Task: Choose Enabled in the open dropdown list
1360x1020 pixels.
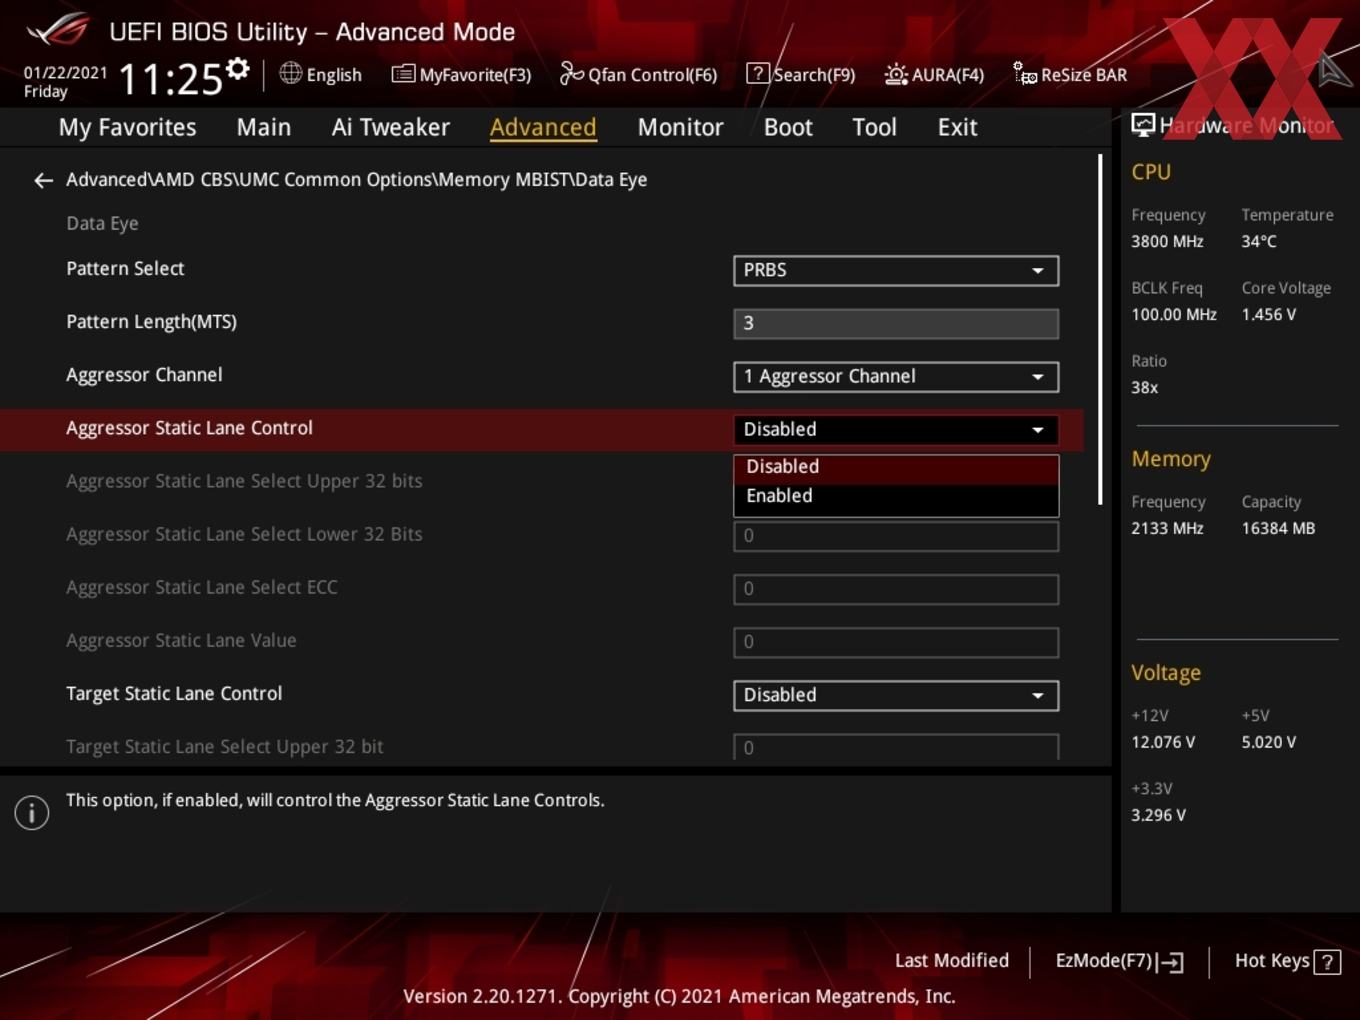Action: coord(896,496)
